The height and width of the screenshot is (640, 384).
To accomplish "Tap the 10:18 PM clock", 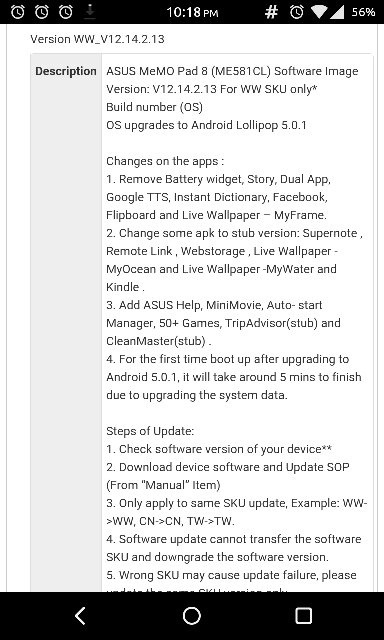I will pos(192,13).
